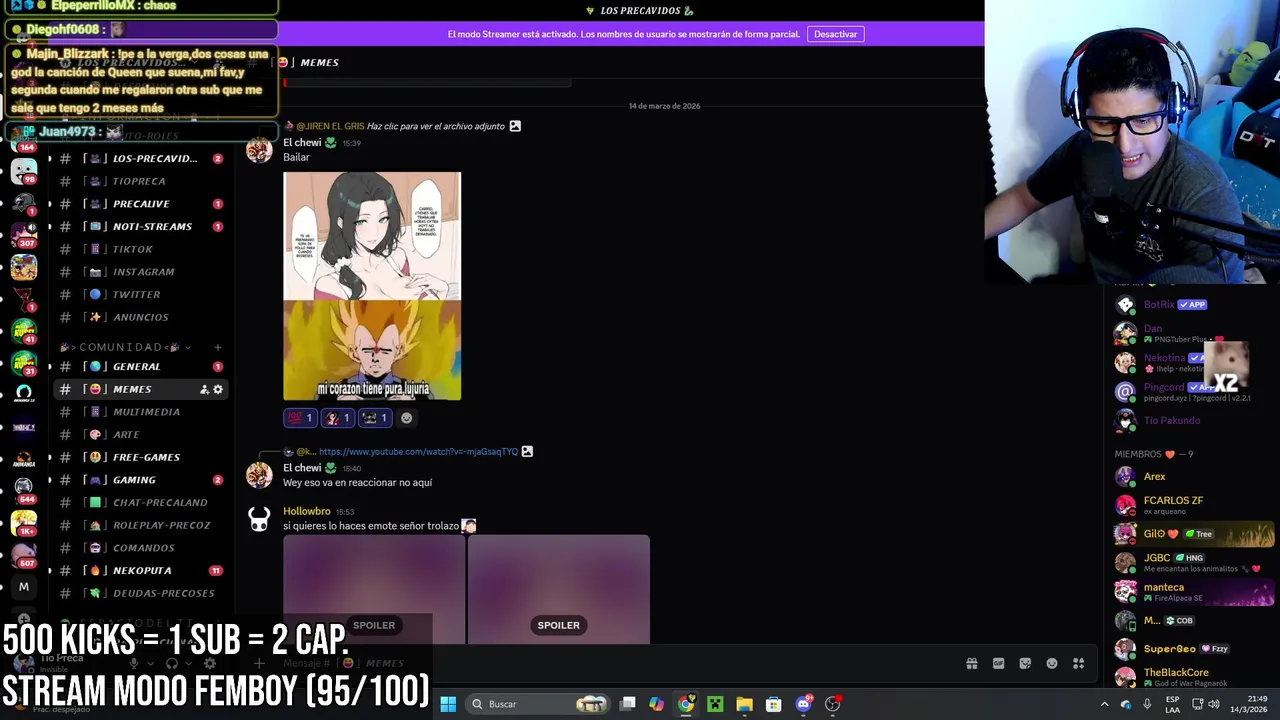1280x720 pixels.
Task: Open the server labeled M
Action: click(x=24, y=587)
